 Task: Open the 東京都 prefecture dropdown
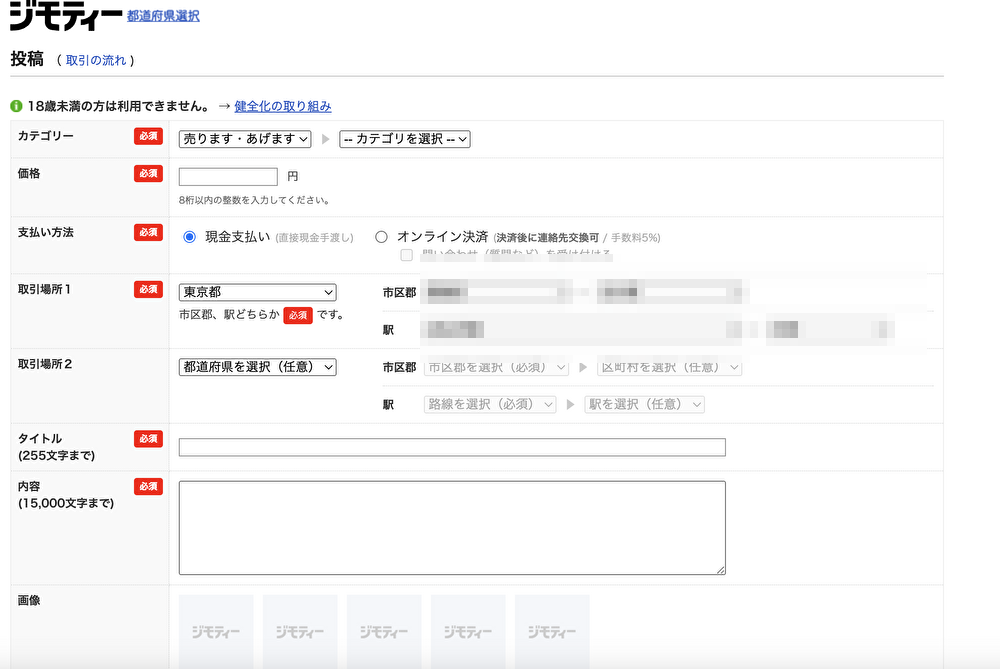(x=258, y=292)
